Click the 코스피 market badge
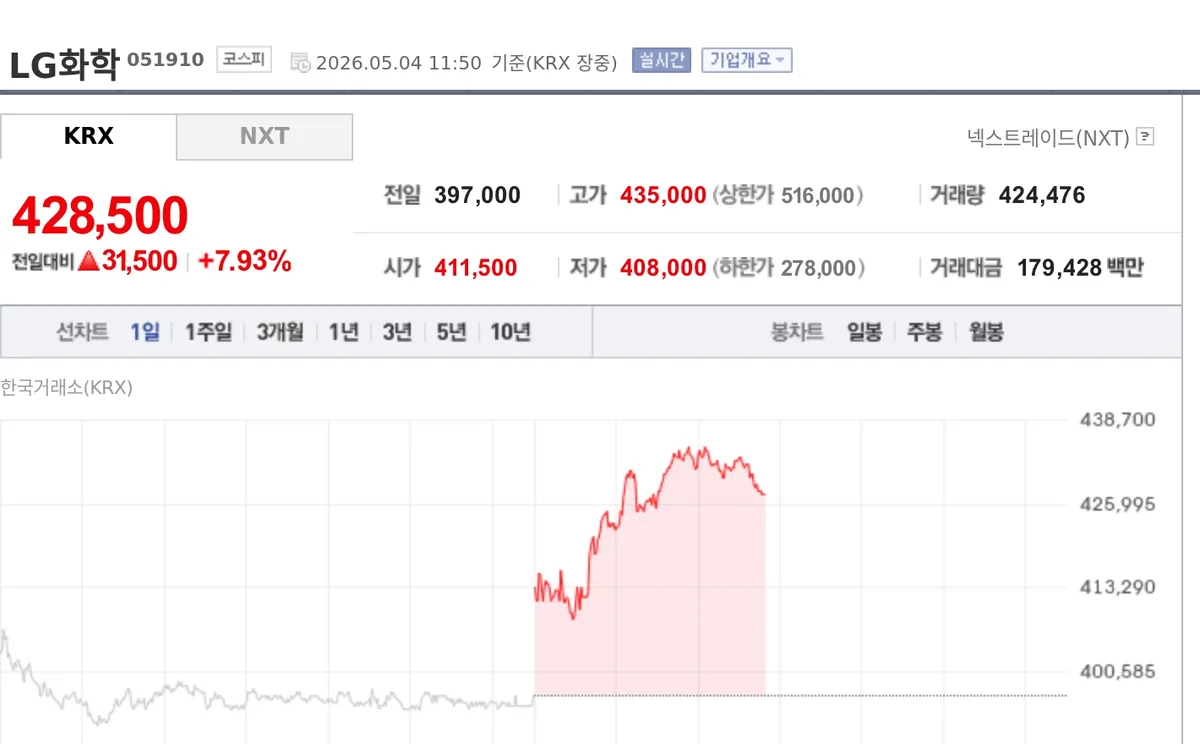The width and height of the screenshot is (1200, 744). click(244, 60)
